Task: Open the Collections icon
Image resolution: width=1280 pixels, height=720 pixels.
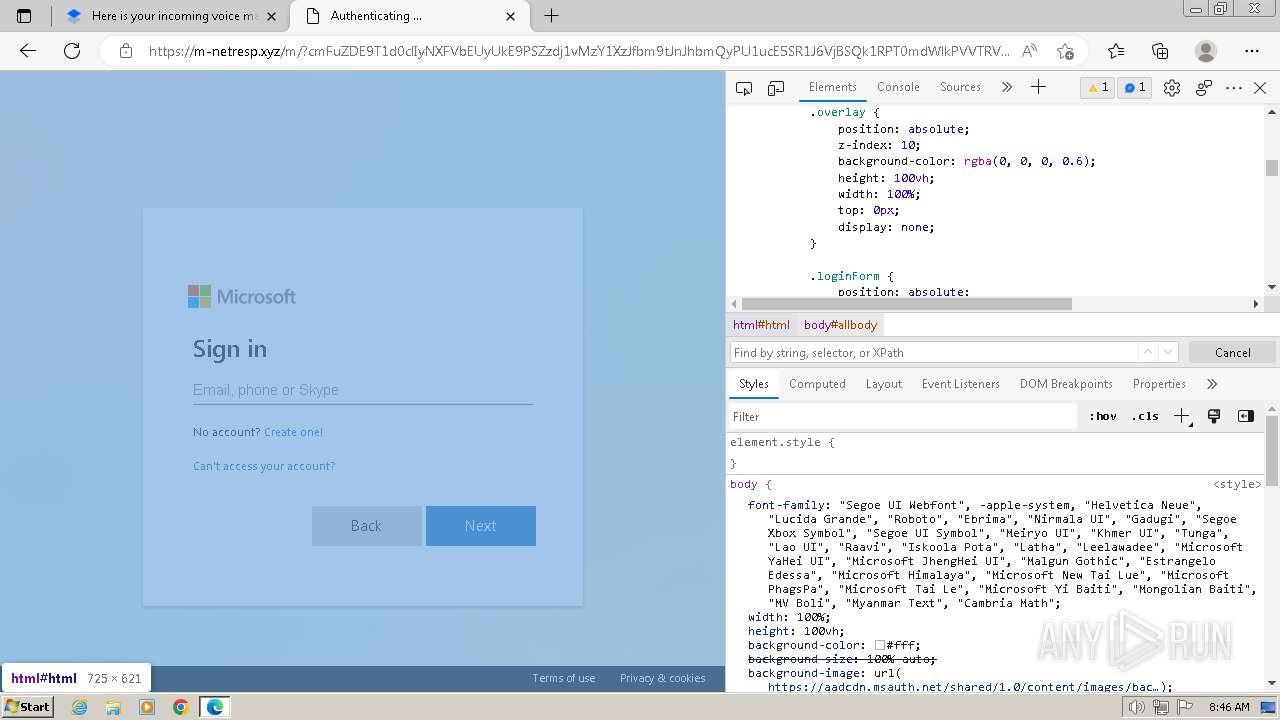Action: pyautogui.click(x=1160, y=51)
